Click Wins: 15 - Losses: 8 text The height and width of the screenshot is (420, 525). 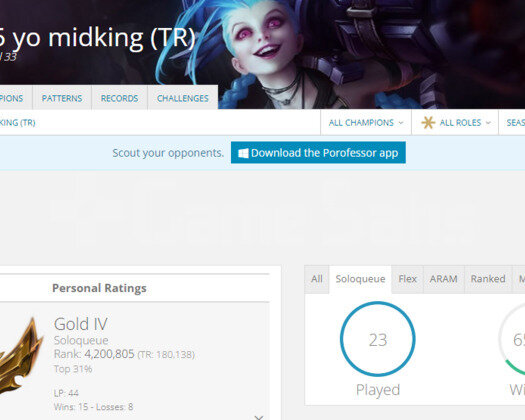click(x=93, y=407)
